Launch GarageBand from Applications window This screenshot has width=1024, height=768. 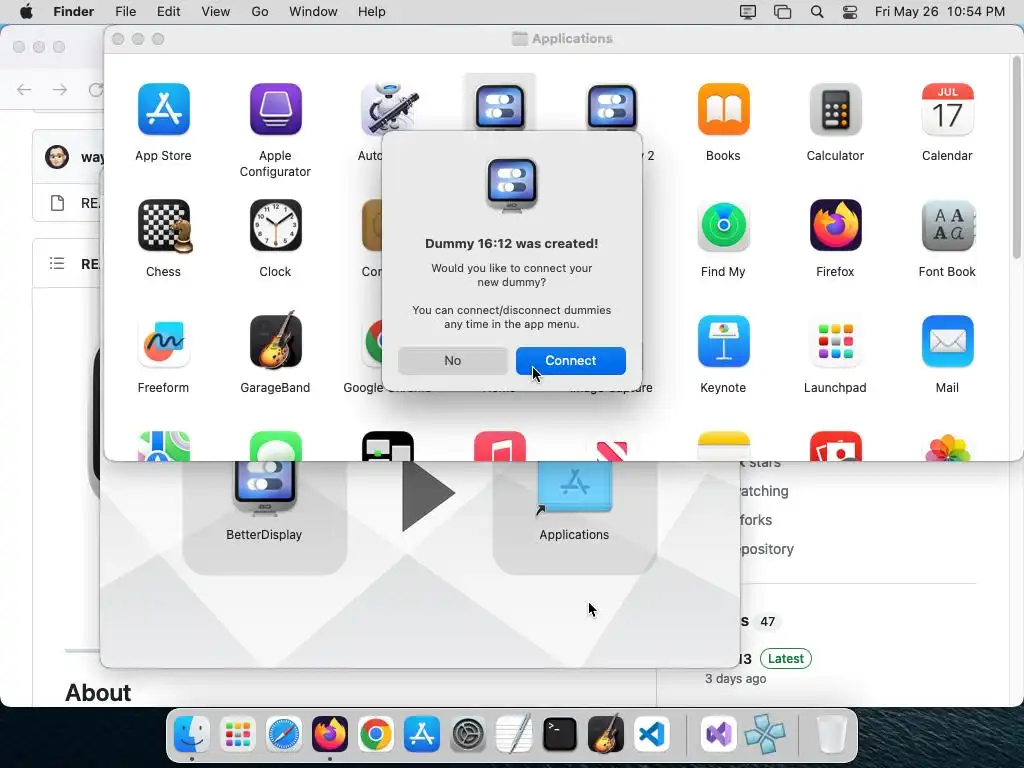[275, 340]
